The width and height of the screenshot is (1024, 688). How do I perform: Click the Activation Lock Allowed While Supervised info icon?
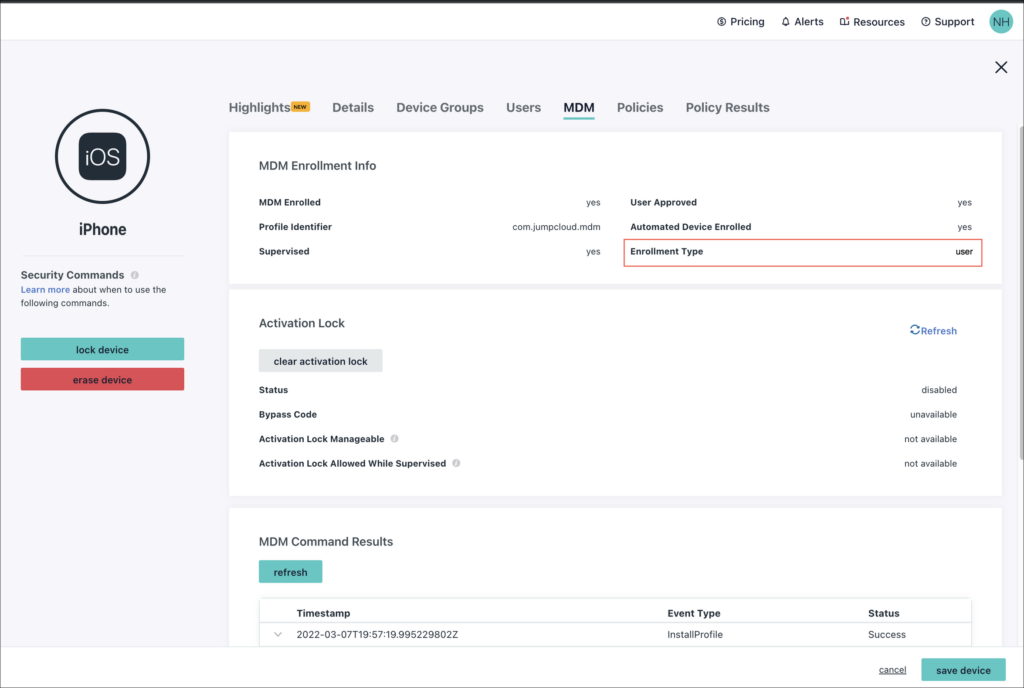[456, 464]
